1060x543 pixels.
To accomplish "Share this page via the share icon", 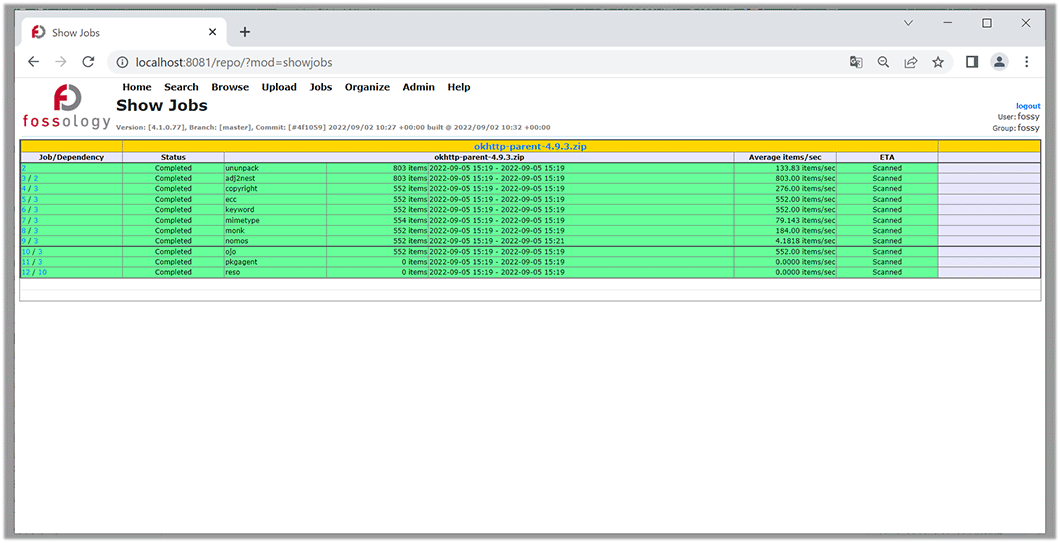I will (x=910, y=62).
